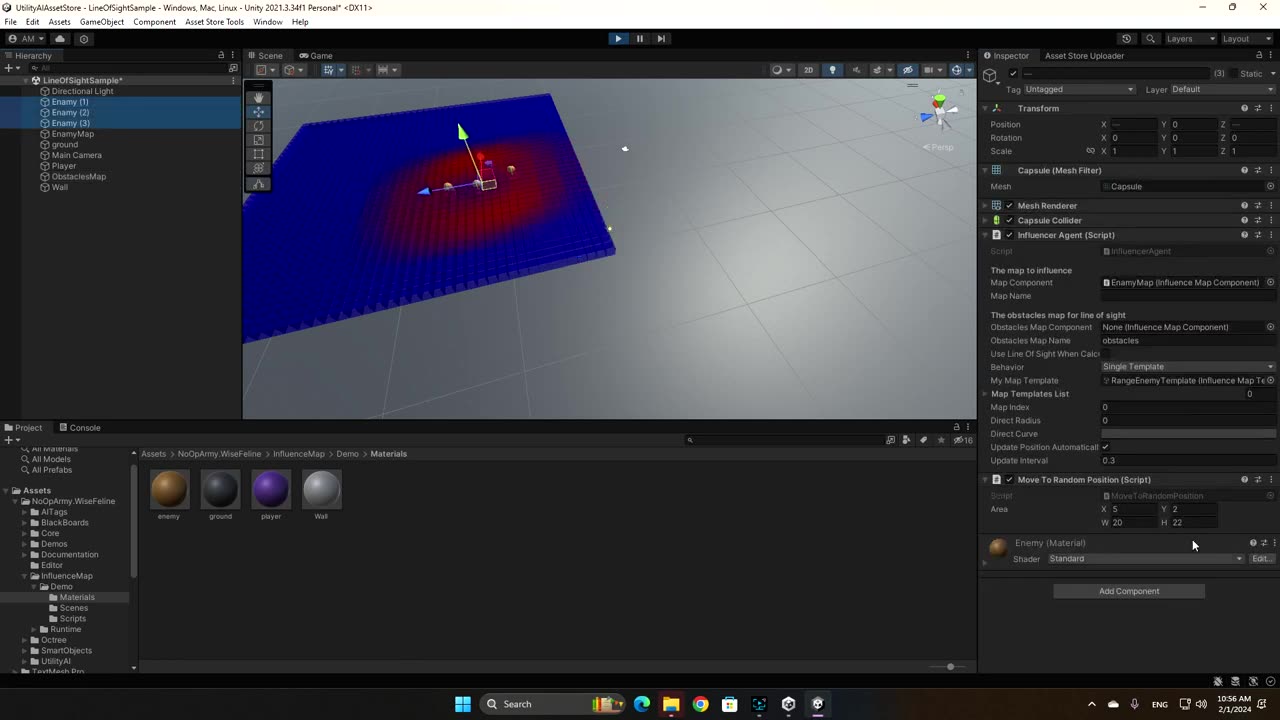The width and height of the screenshot is (1280, 720).
Task: Click the global search magnifier icon
Action: click(x=1150, y=39)
